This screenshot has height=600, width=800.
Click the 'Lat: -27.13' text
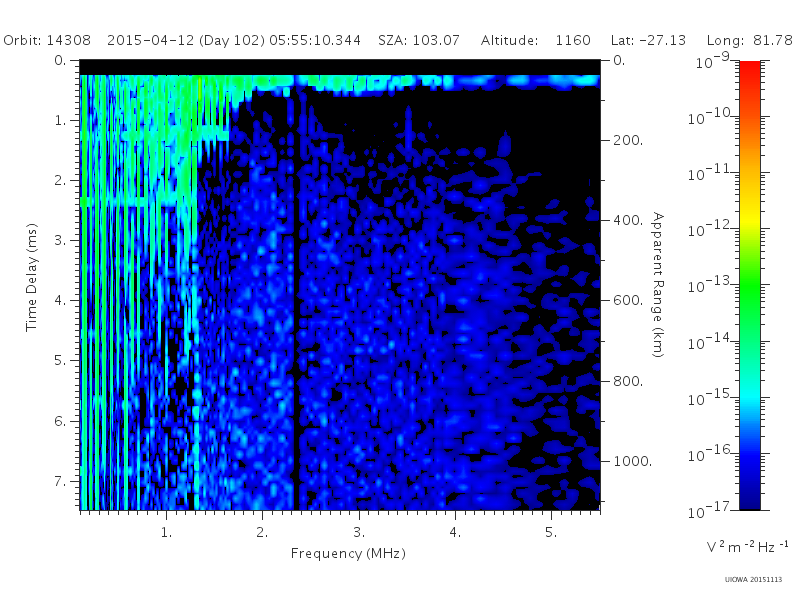coord(648,40)
